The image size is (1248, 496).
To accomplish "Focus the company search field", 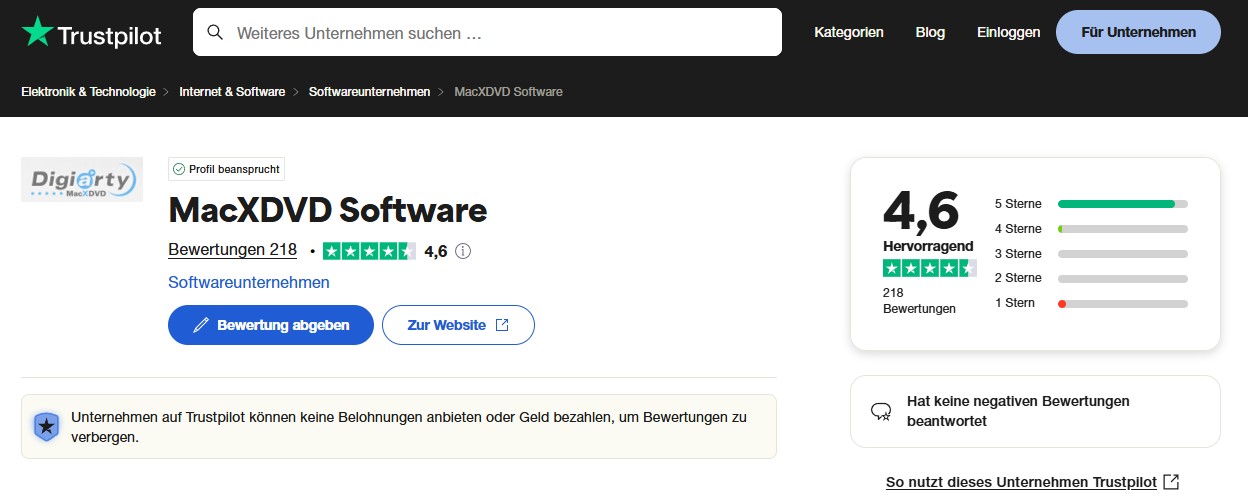I will click(487, 32).
